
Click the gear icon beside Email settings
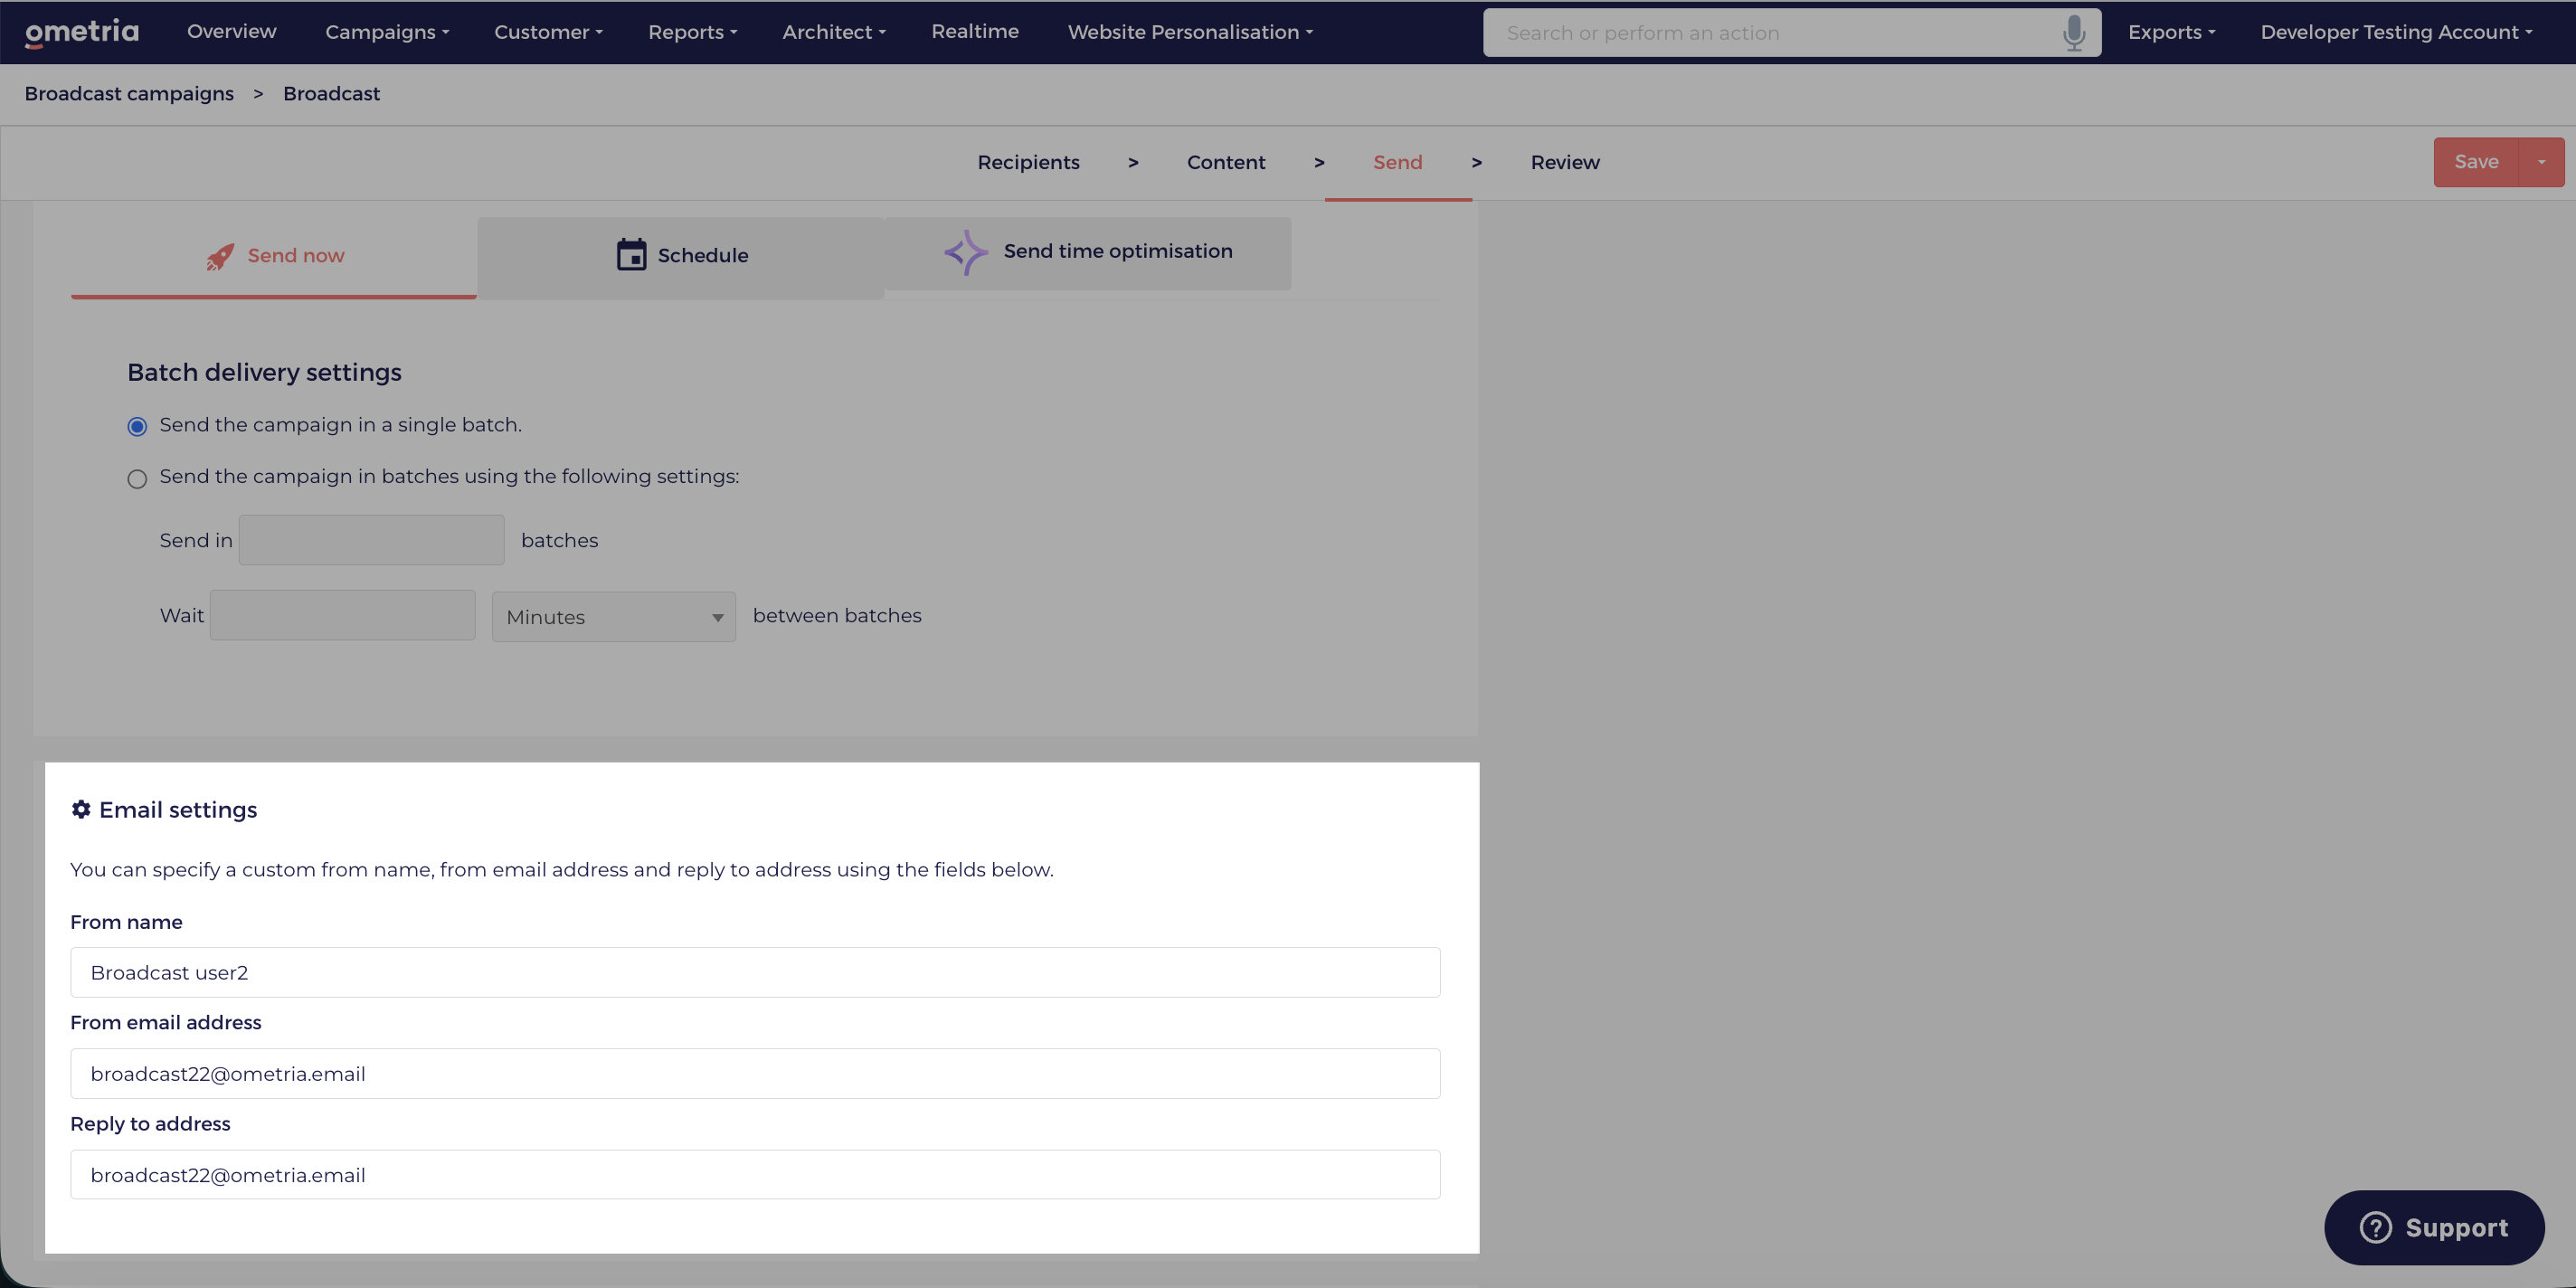81,809
